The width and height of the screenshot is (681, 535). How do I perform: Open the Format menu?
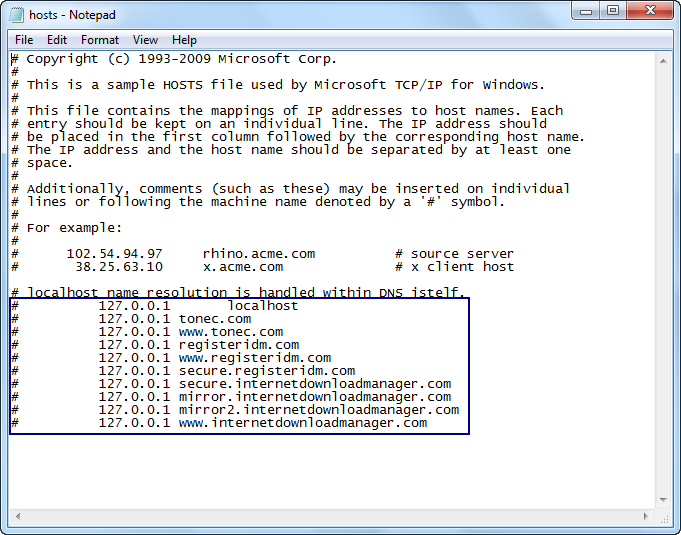[99, 40]
